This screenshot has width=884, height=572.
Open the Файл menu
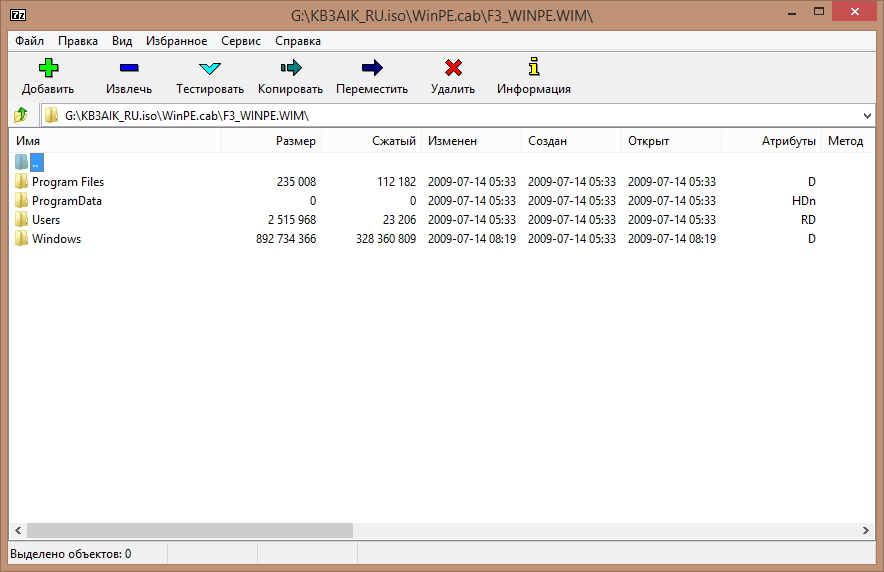click(x=29, y=41)
